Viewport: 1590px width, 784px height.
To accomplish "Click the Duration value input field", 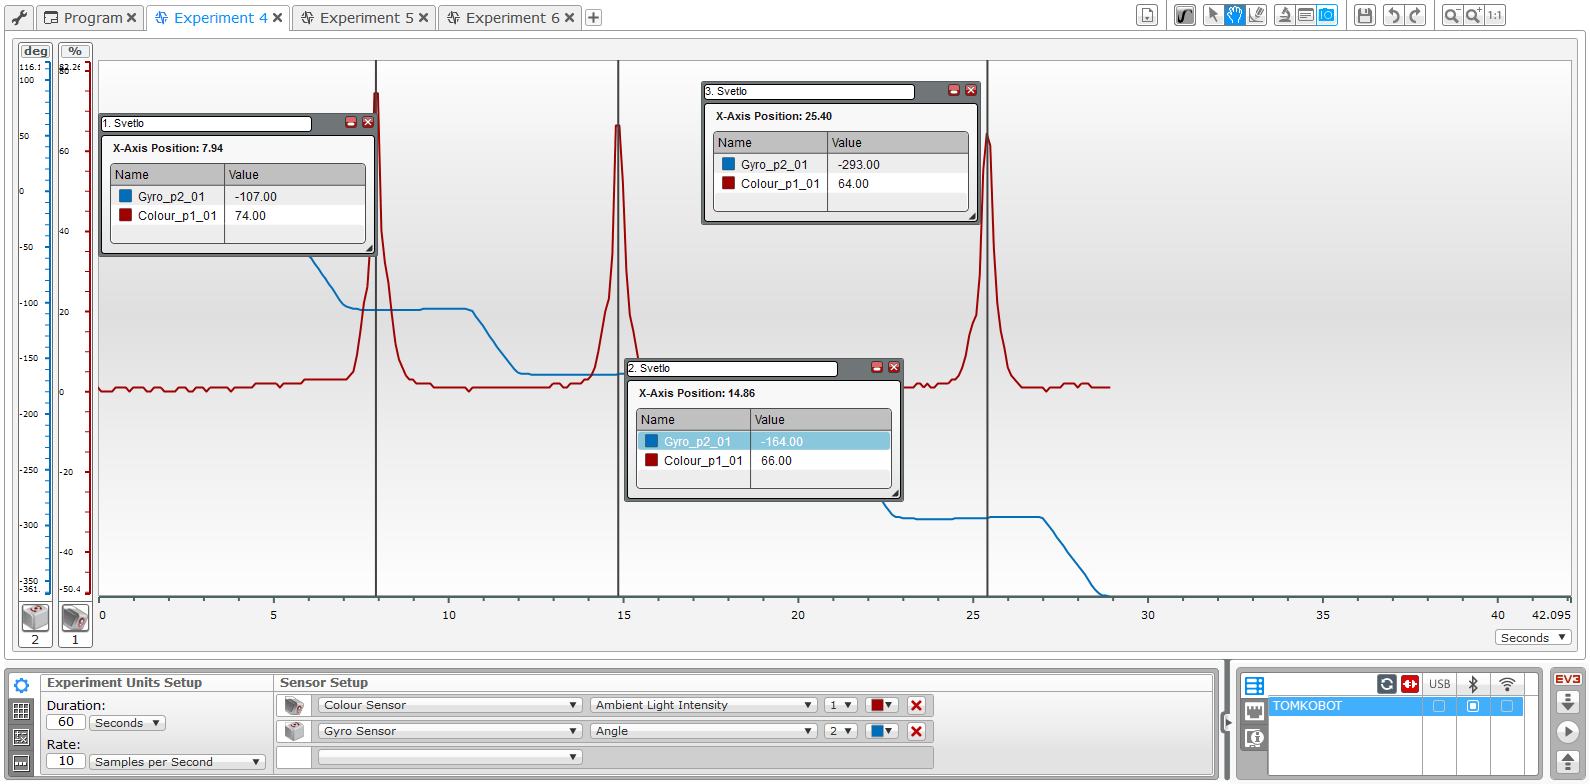I will tap(66, 722).
